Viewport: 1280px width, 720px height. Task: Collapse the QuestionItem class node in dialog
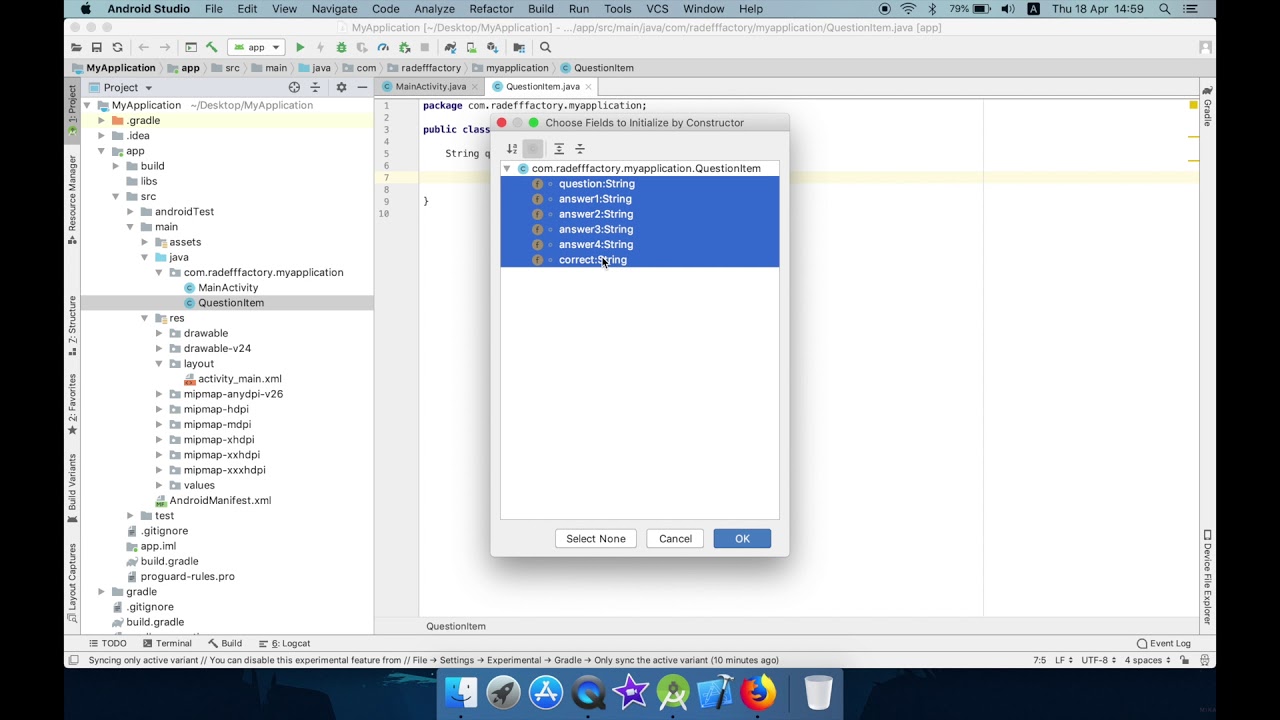tap(507, 169)
